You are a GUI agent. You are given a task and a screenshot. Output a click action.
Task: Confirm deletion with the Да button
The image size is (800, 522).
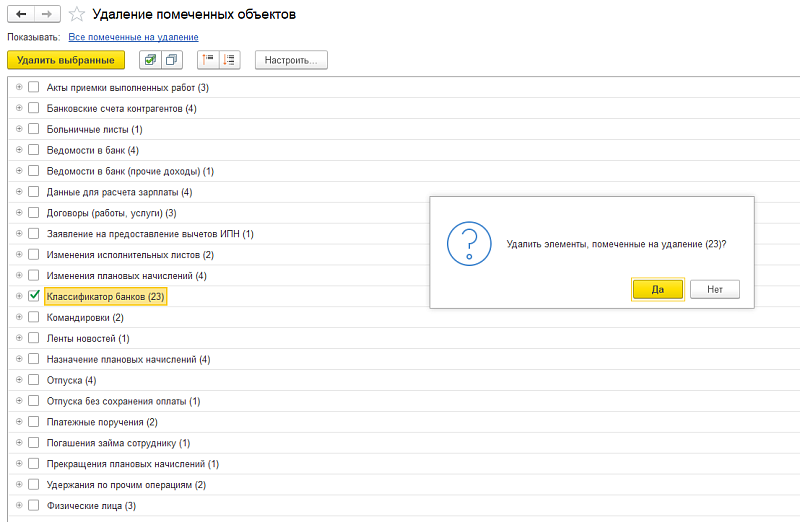click(658, 289)
